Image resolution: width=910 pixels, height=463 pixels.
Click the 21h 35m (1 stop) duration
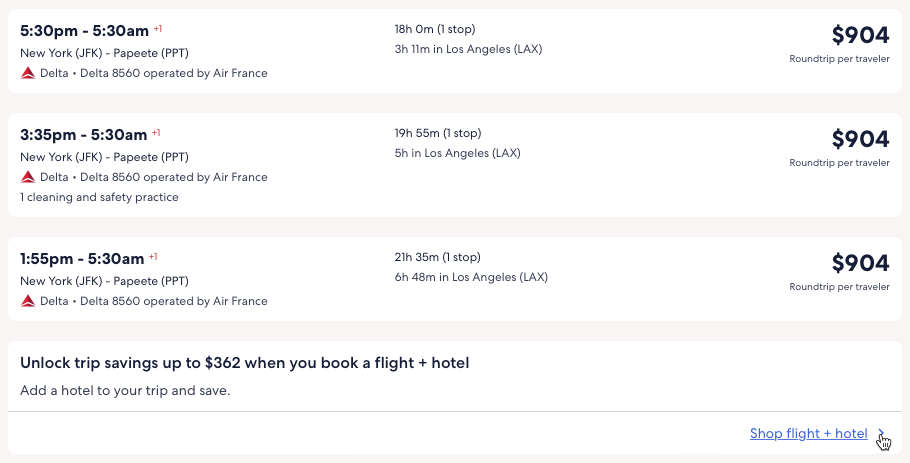pos(438,257)
